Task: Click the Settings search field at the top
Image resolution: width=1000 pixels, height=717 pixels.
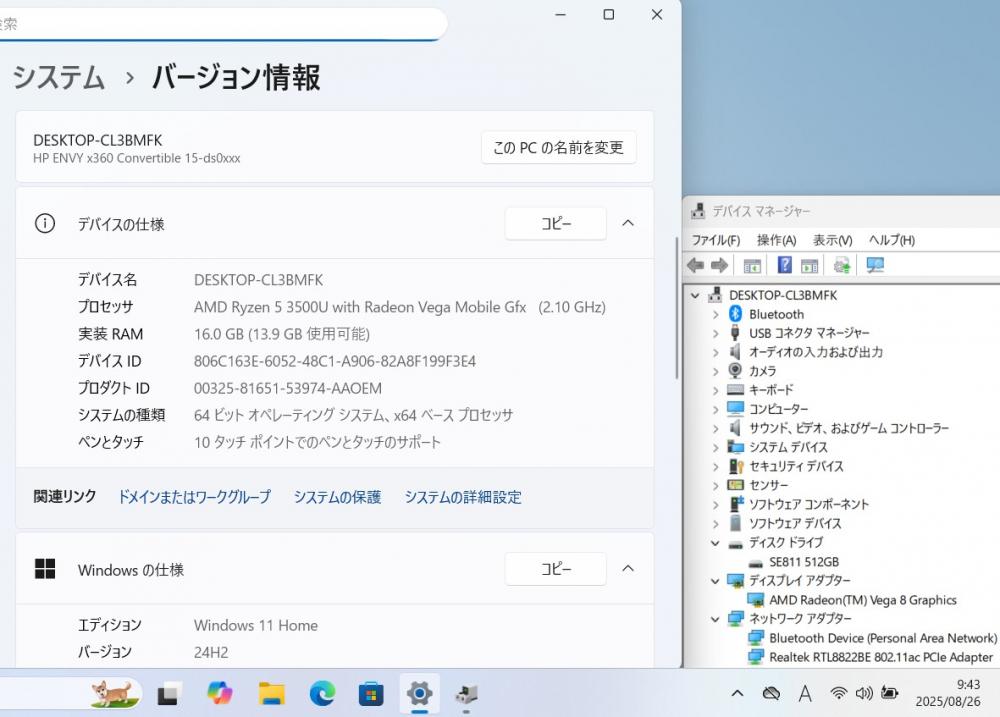Action: 222,24
